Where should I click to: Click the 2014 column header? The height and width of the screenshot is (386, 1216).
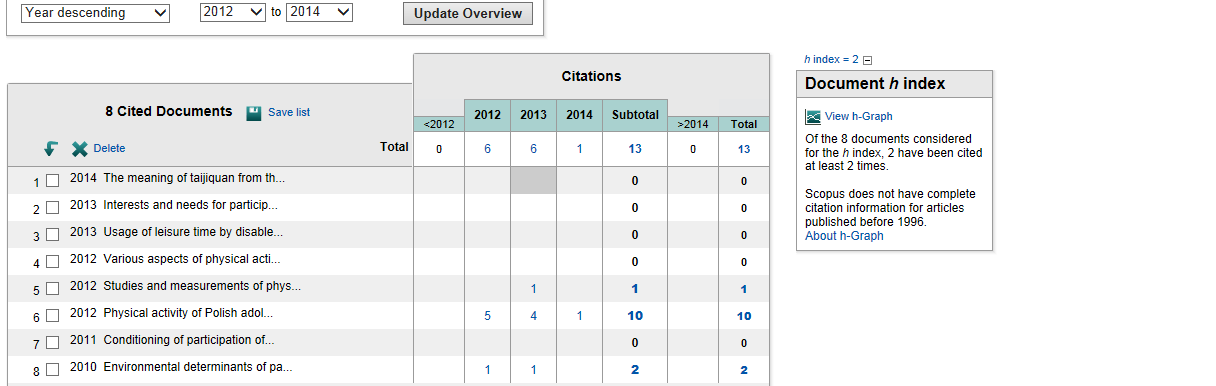[x=579, y=115]
